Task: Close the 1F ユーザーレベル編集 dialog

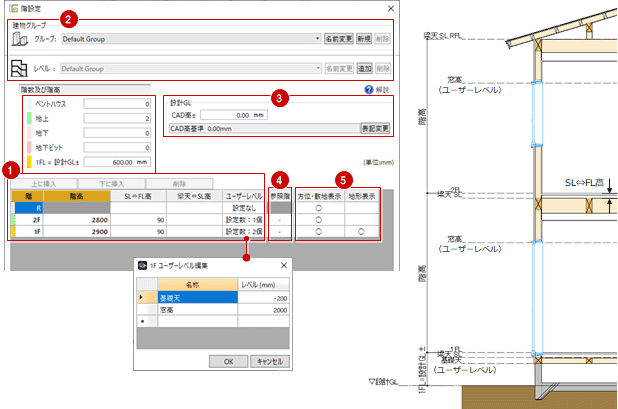Action: point(281,266)
